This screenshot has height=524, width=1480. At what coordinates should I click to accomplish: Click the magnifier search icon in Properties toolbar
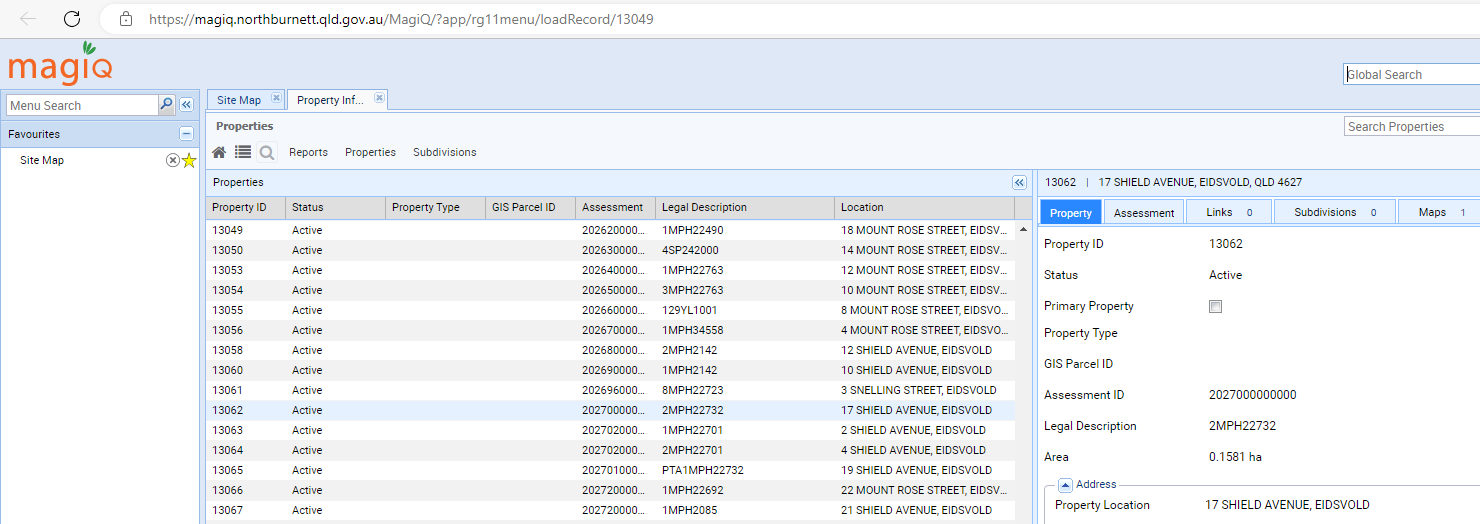[267, 153]
